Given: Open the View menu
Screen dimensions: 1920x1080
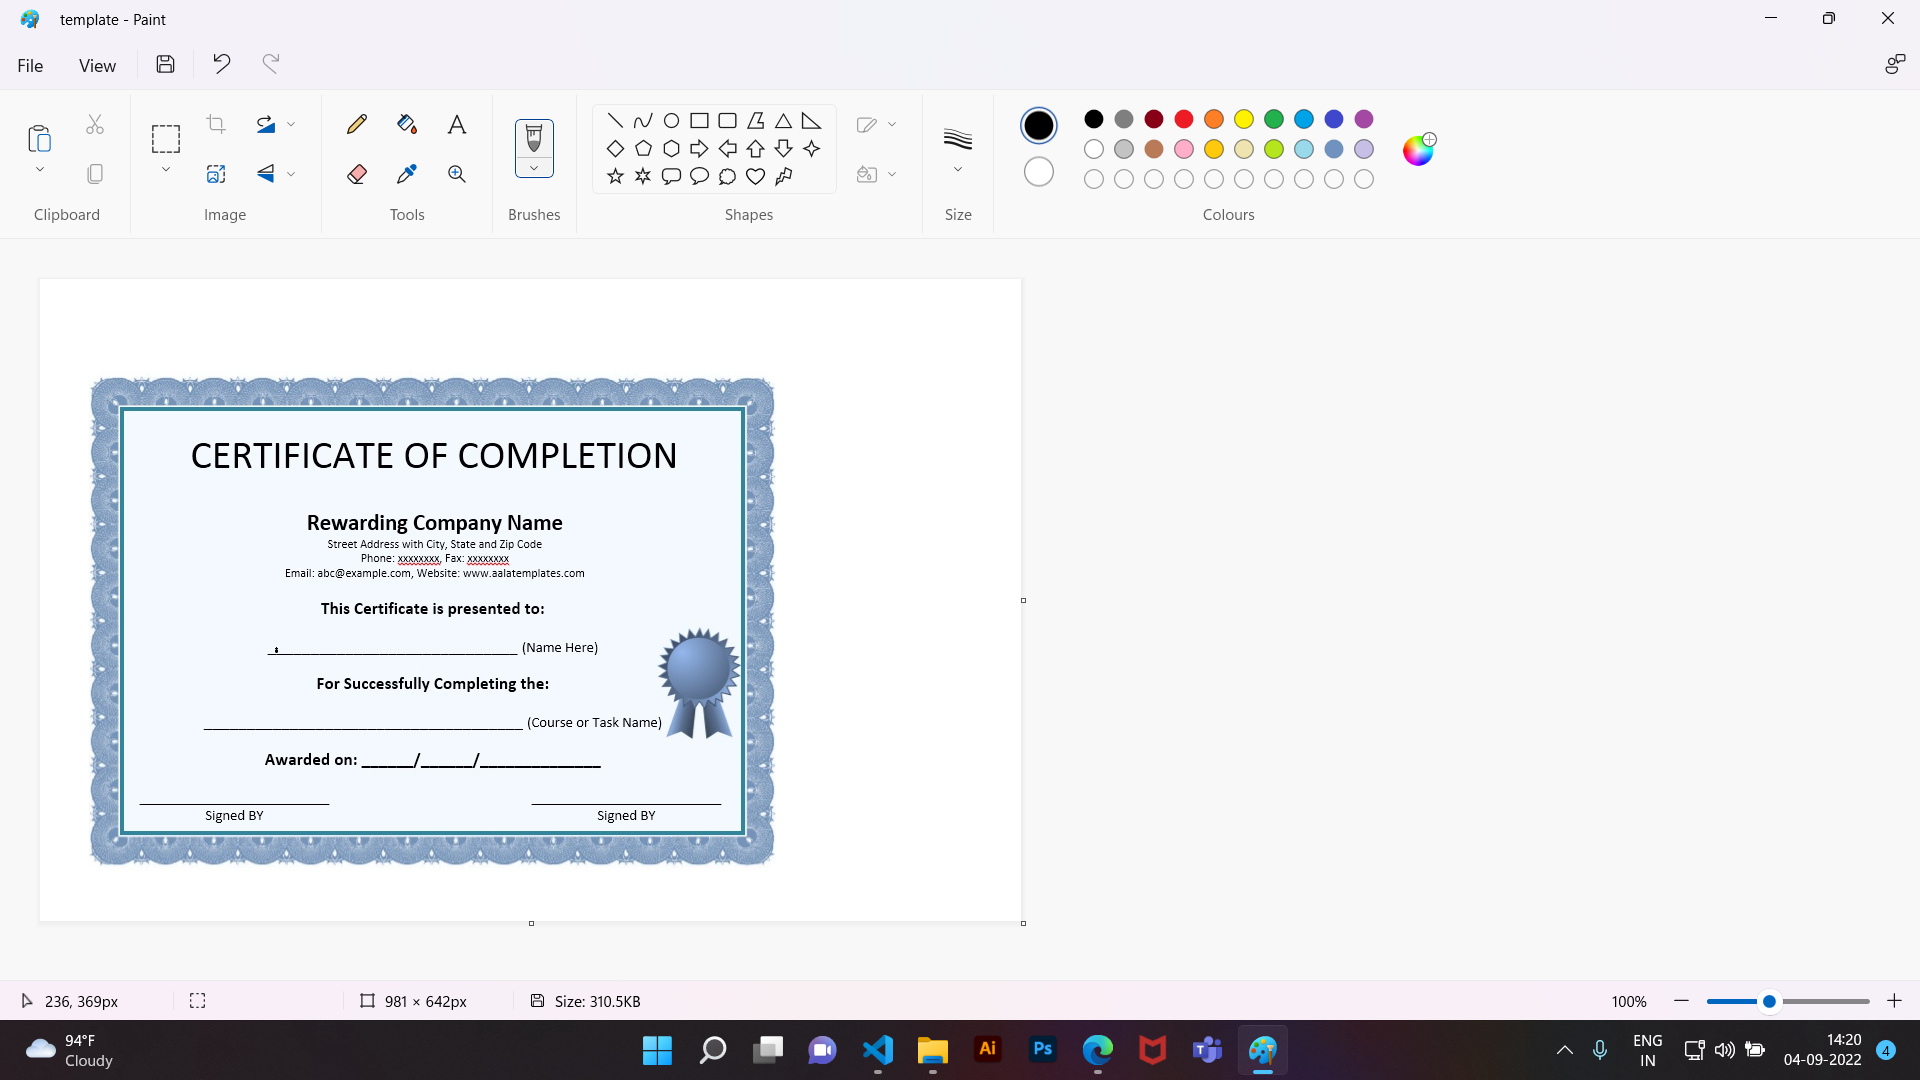Looking at the screenshot, I should click(x=96, y=65).
